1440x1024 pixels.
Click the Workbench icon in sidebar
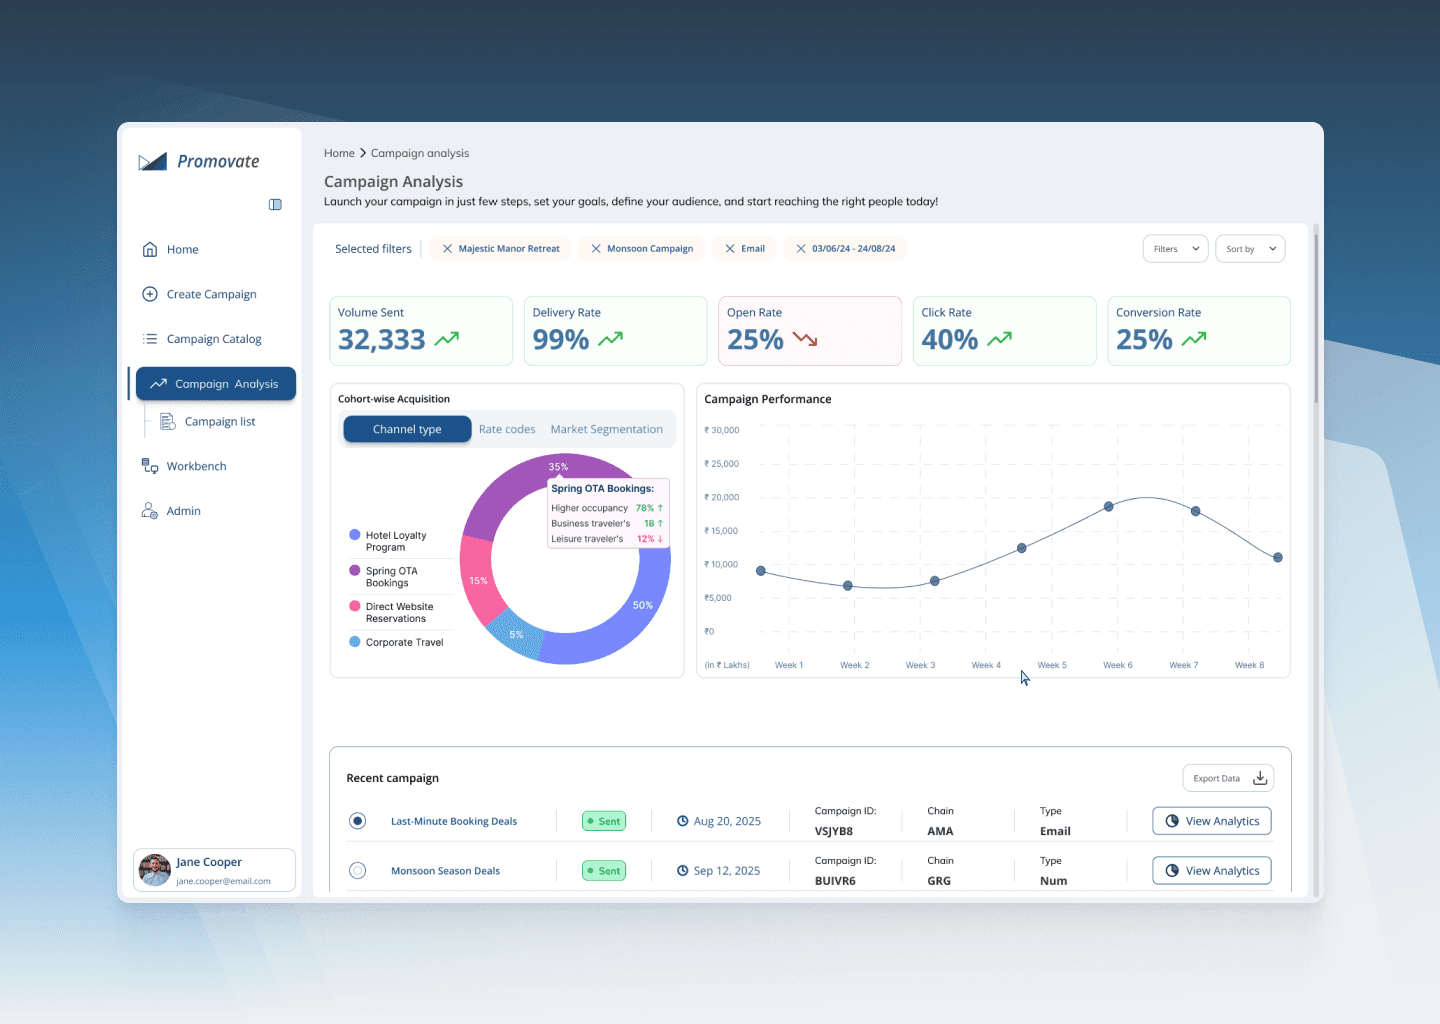150,466
